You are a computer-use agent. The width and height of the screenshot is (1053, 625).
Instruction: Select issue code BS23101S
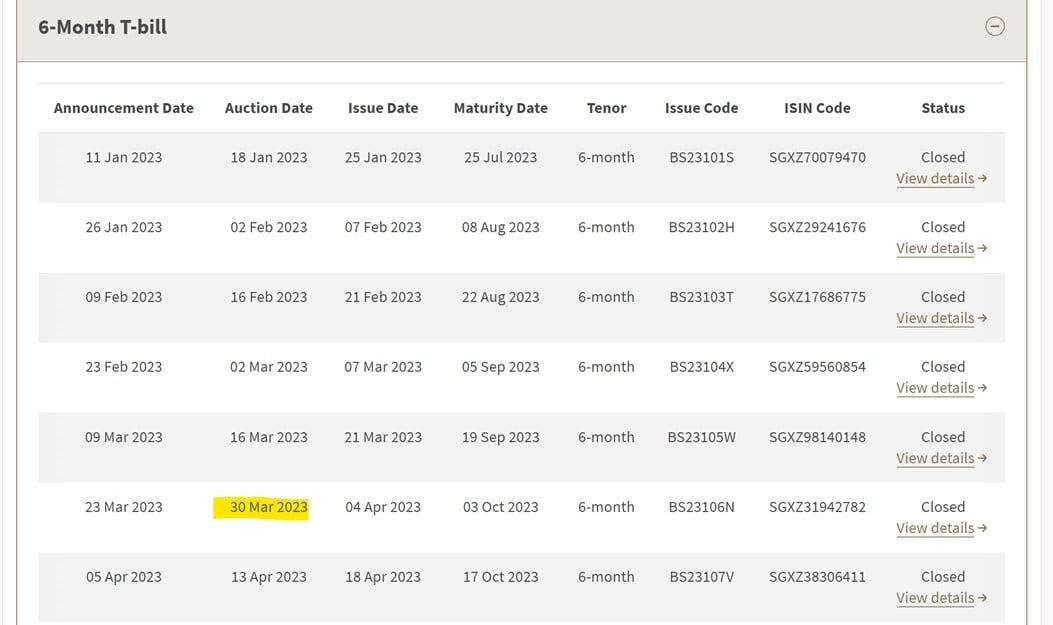(701, 158)
